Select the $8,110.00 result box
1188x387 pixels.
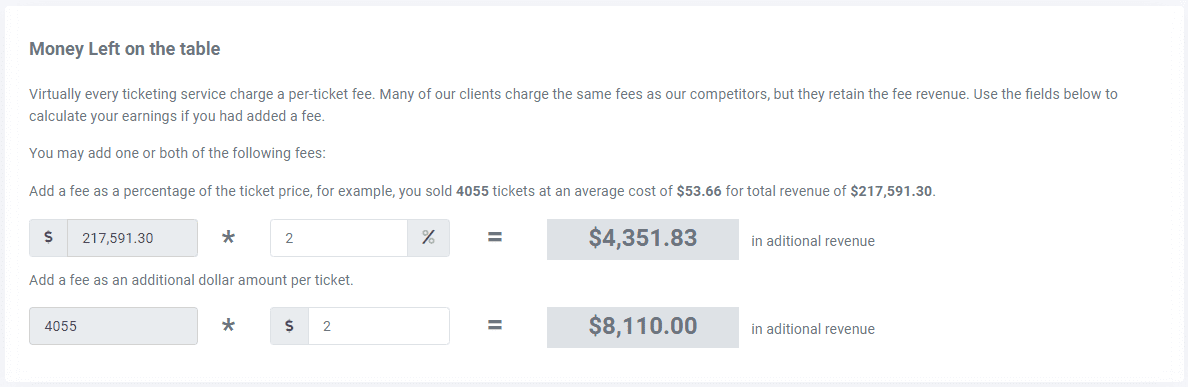click(642, 326)
